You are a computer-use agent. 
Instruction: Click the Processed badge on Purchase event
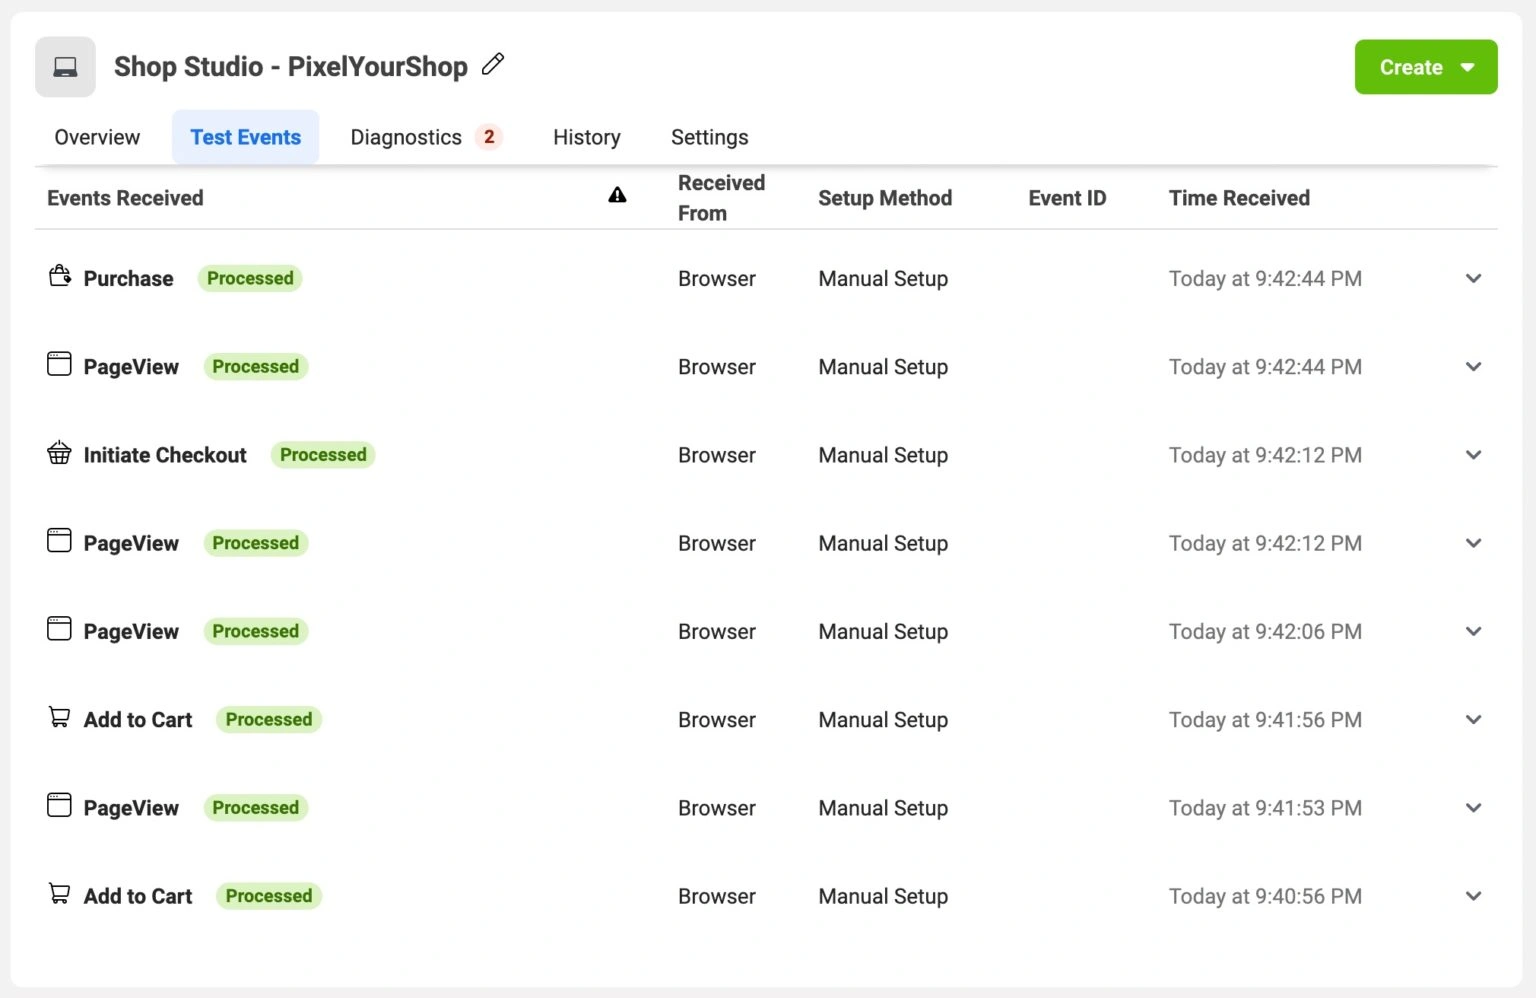click(250, 278)
